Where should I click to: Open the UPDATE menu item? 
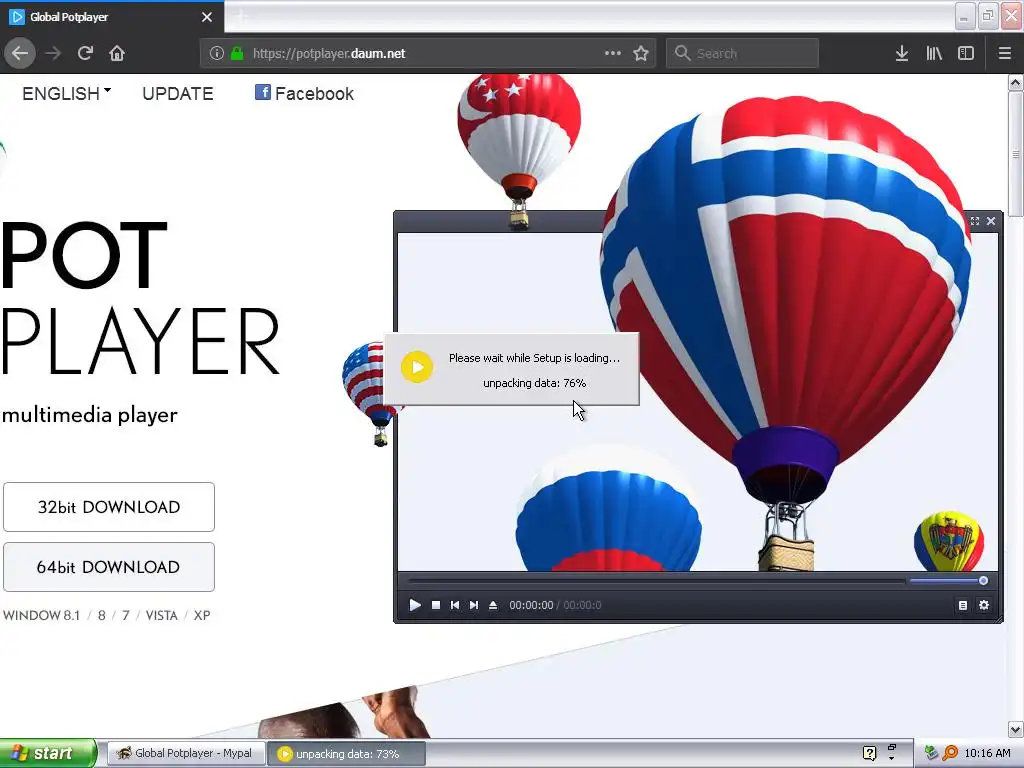pos(178,94)
